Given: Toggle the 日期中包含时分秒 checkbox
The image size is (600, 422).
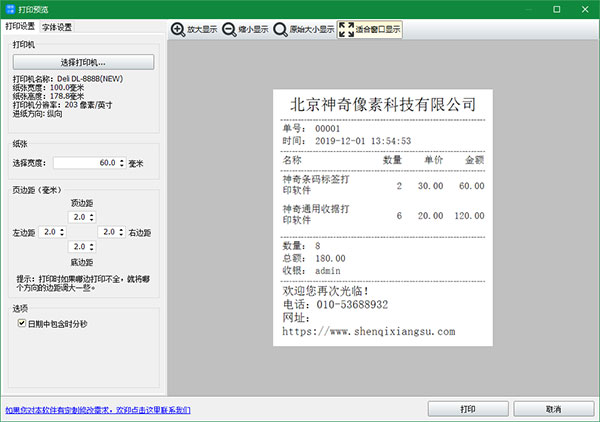Looking at the screenshot, I should pos(22,323).
